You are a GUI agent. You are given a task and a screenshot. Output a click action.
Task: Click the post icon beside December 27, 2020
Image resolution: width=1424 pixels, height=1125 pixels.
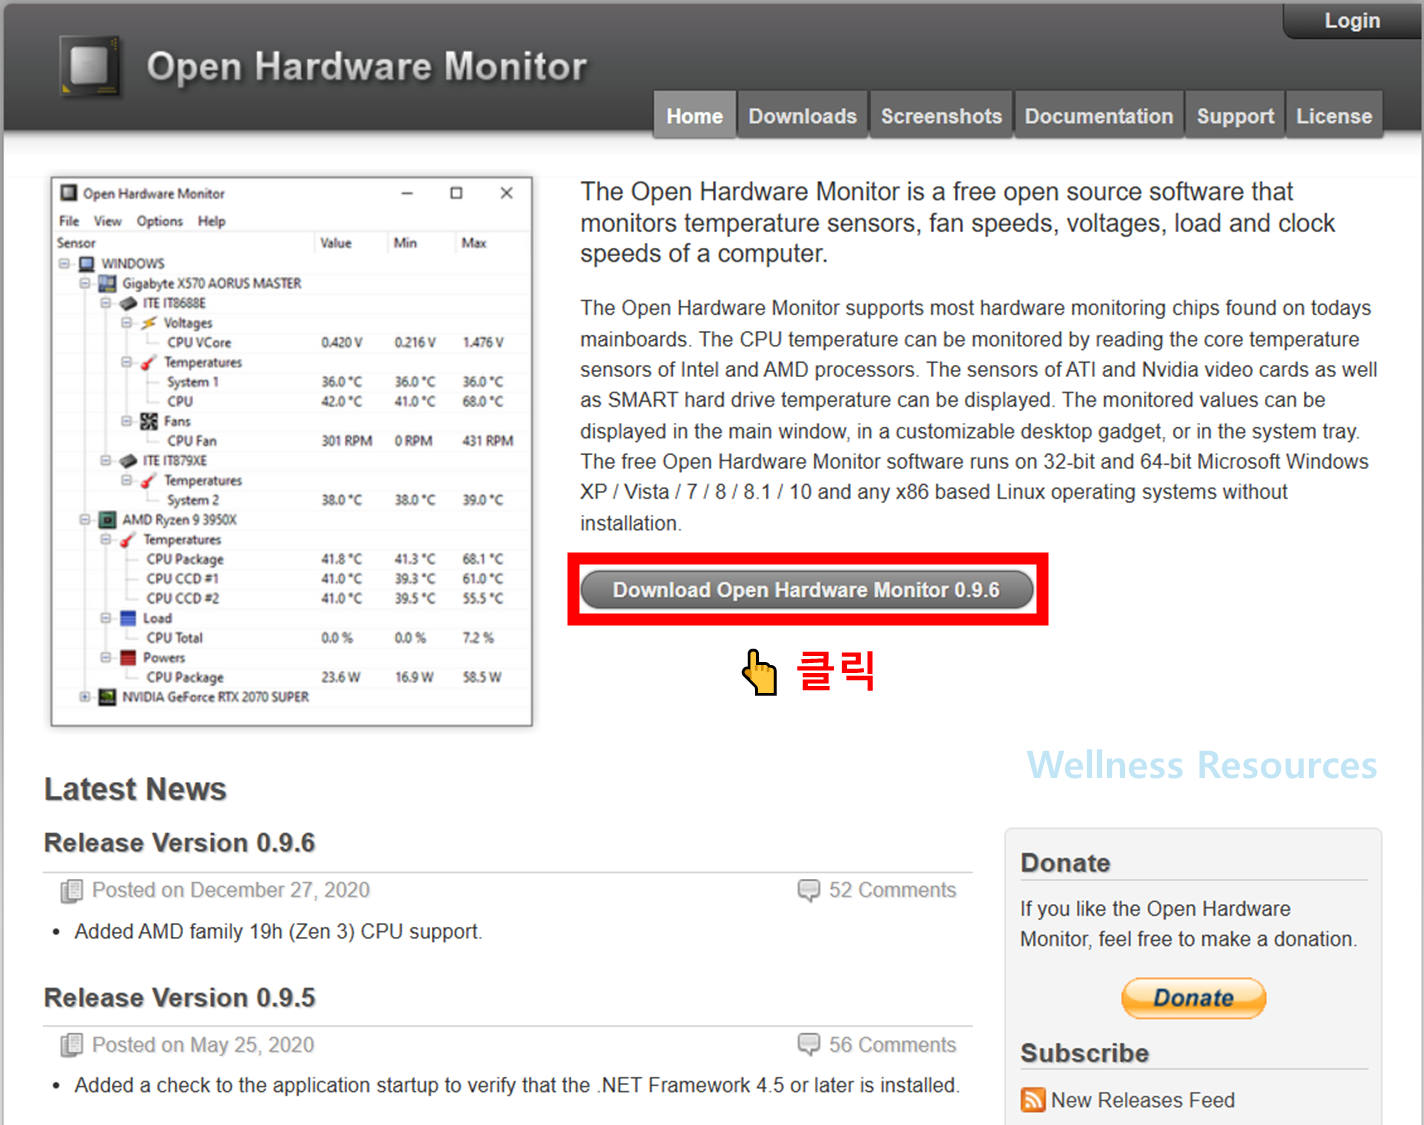(x=71, y=890)
